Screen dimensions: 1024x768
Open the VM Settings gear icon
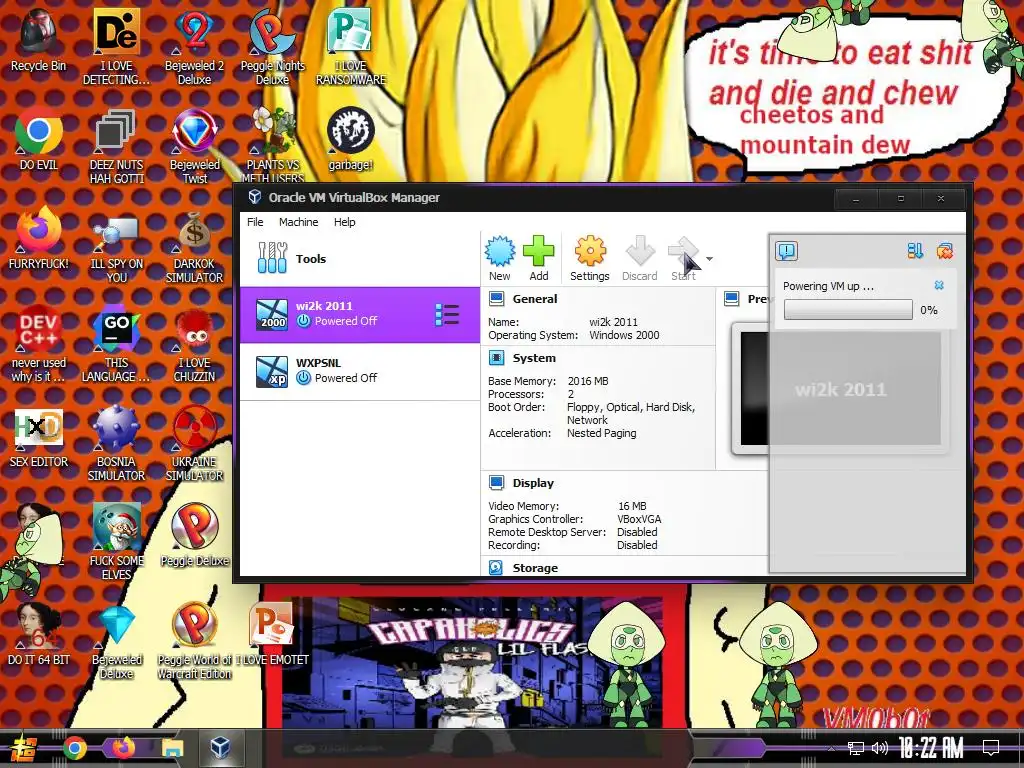pos(590,251)
